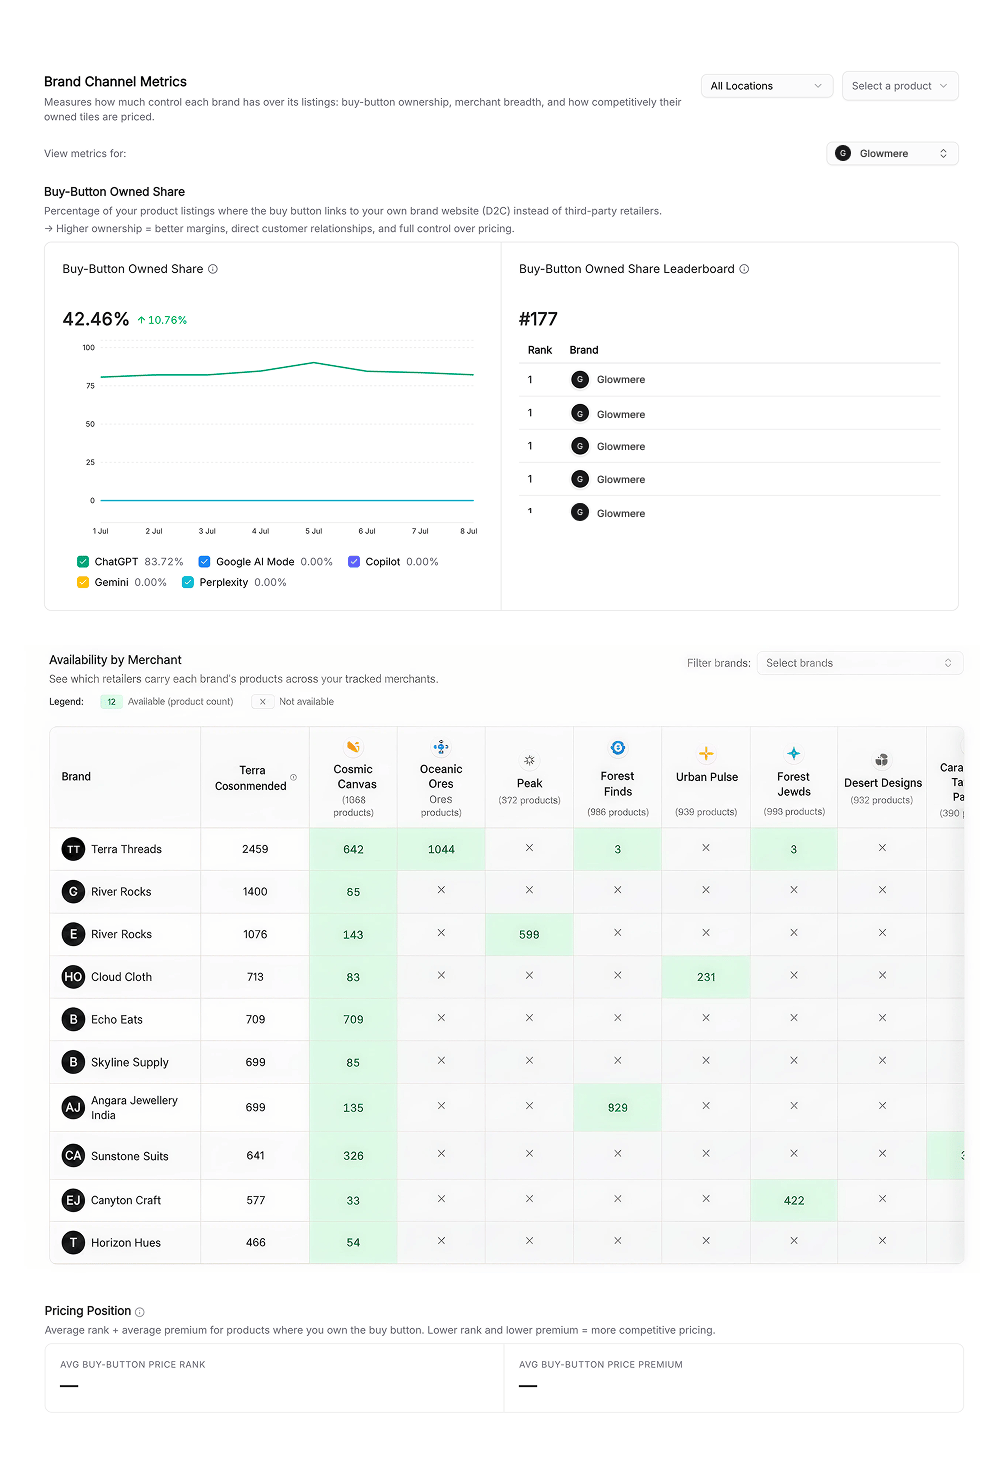This screenshot has width=1004, height=1480.
Task: Click info icon beside Pricing Position
Action: [140, 1312]
